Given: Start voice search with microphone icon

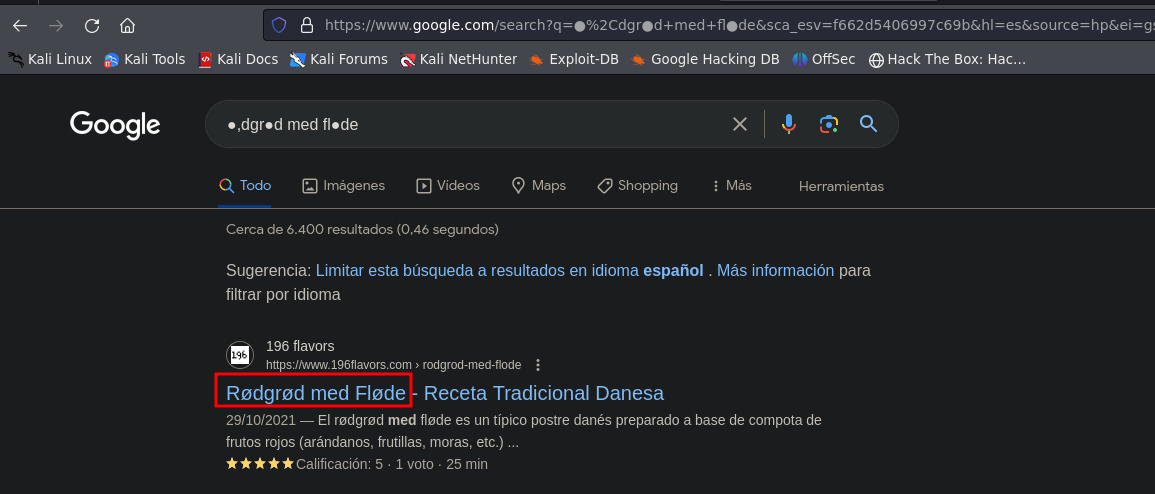Looking at the screenshot, I should coord(789,124).
